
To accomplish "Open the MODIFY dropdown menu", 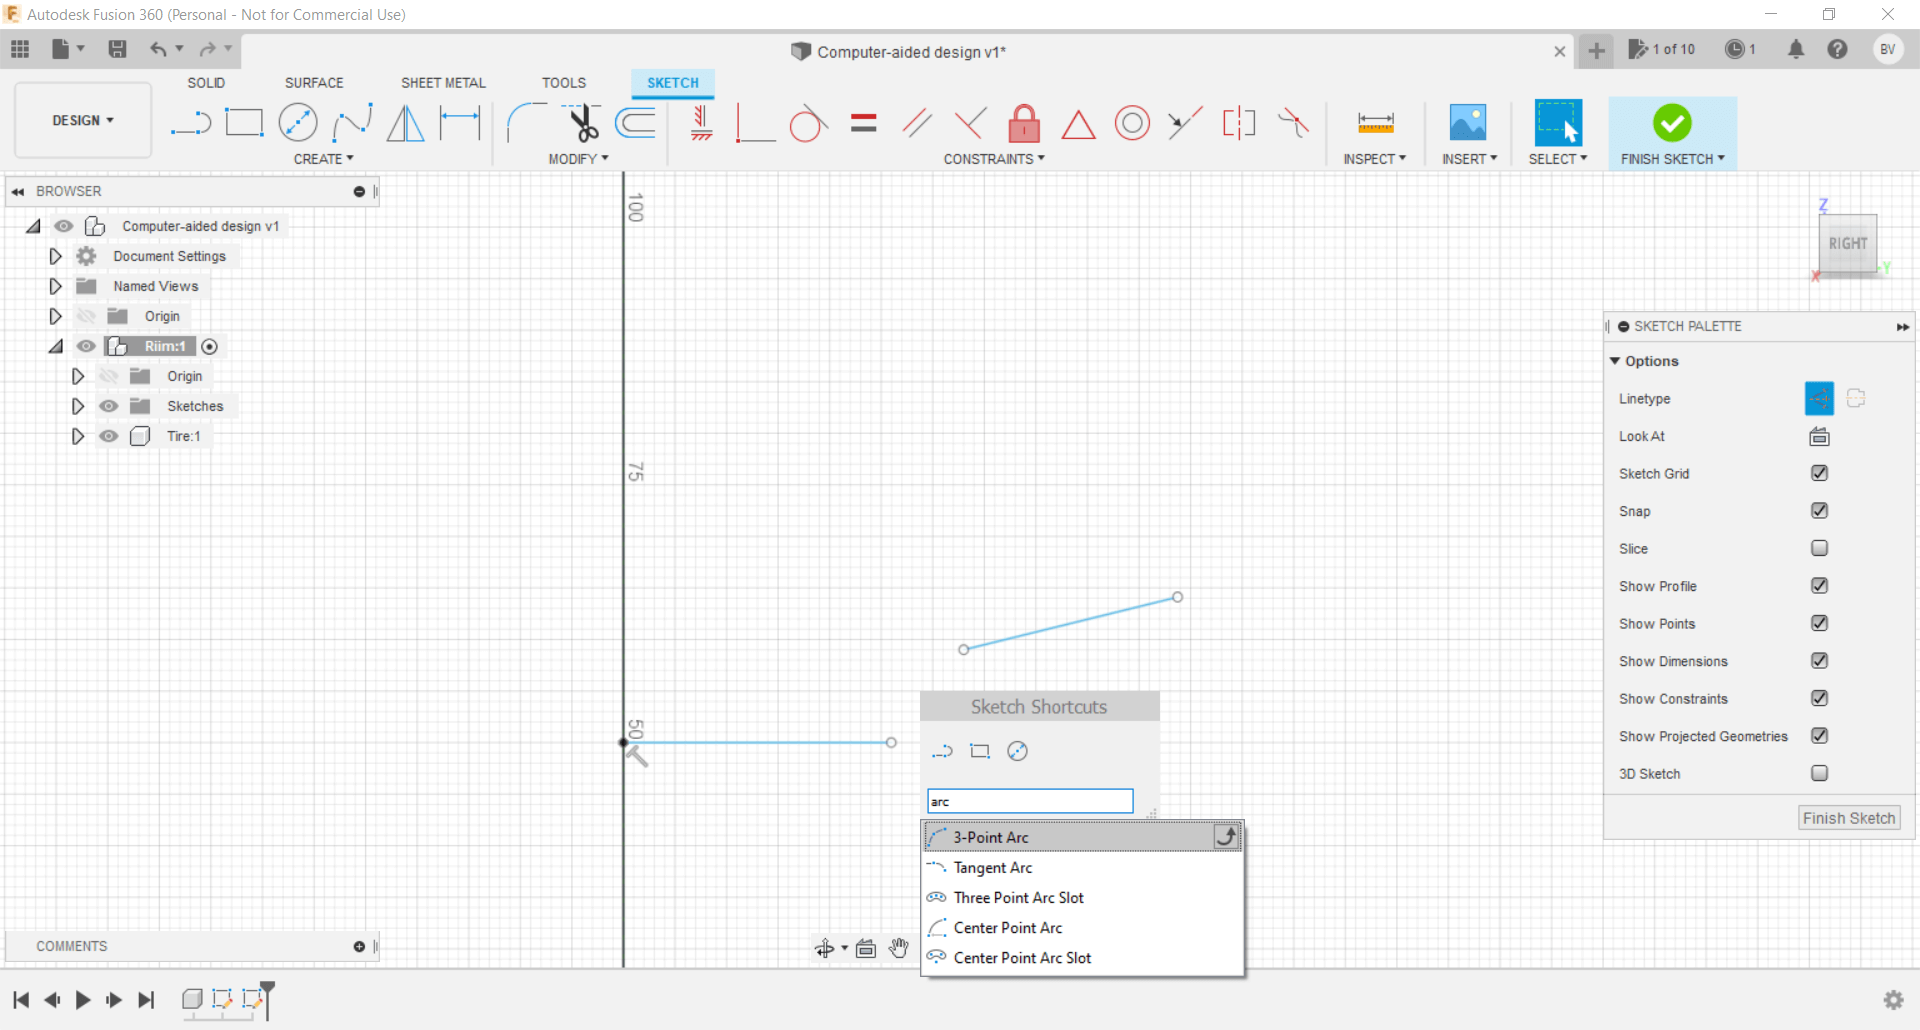I will click(578, 159).
